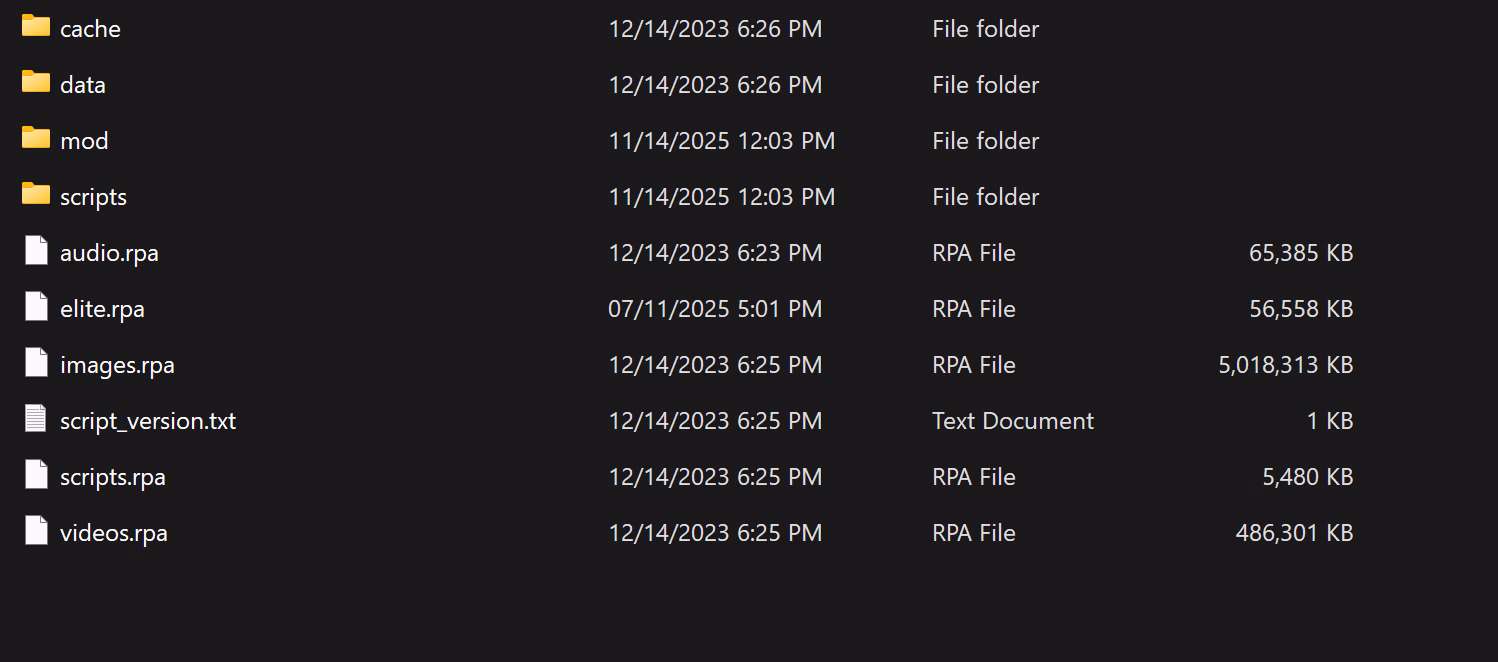Click elite.rpa's 07/11/2025 modified date
This screenshot has height=662, width=1498.
[715, 309]
